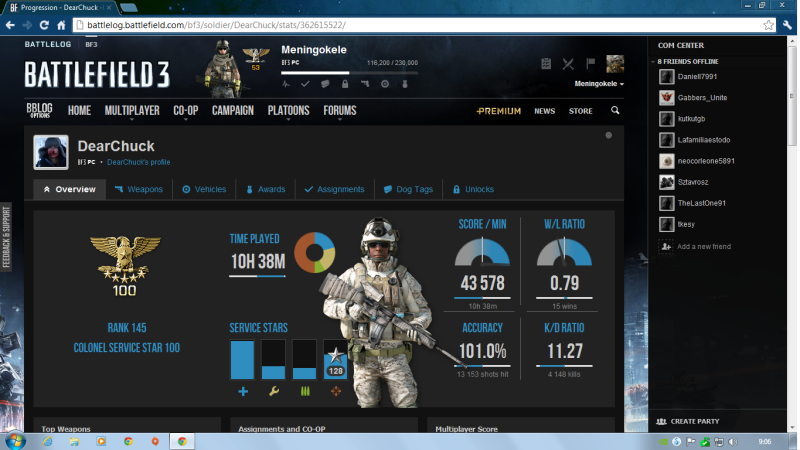The image size is (800, 450).
Task: Open weapons pistol icon in header
Action: coord(365,84)
